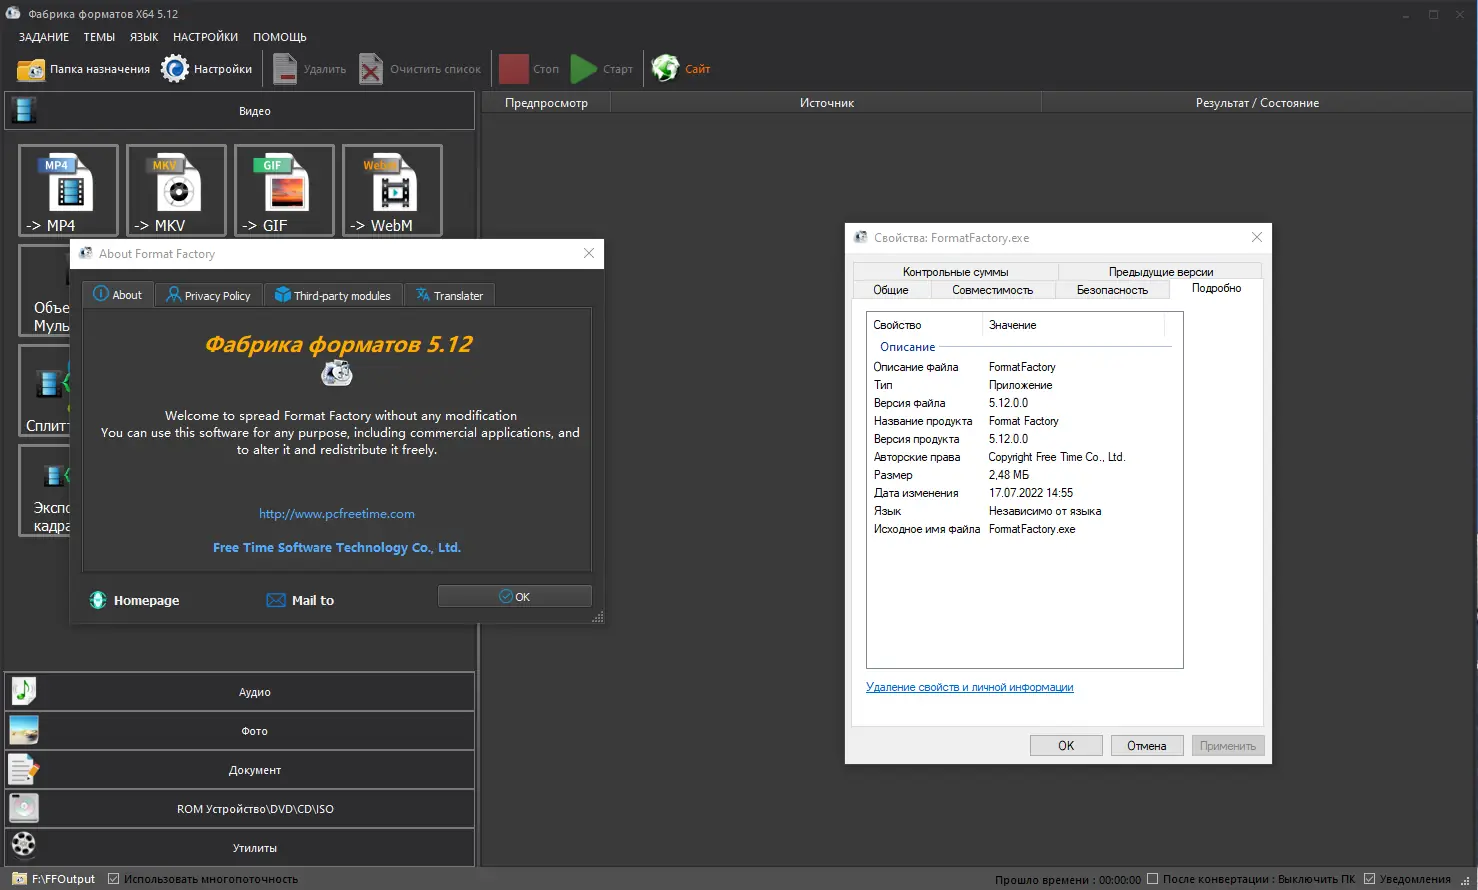Close the About Format Factory dialog
1478x890 pixels.
589,253
